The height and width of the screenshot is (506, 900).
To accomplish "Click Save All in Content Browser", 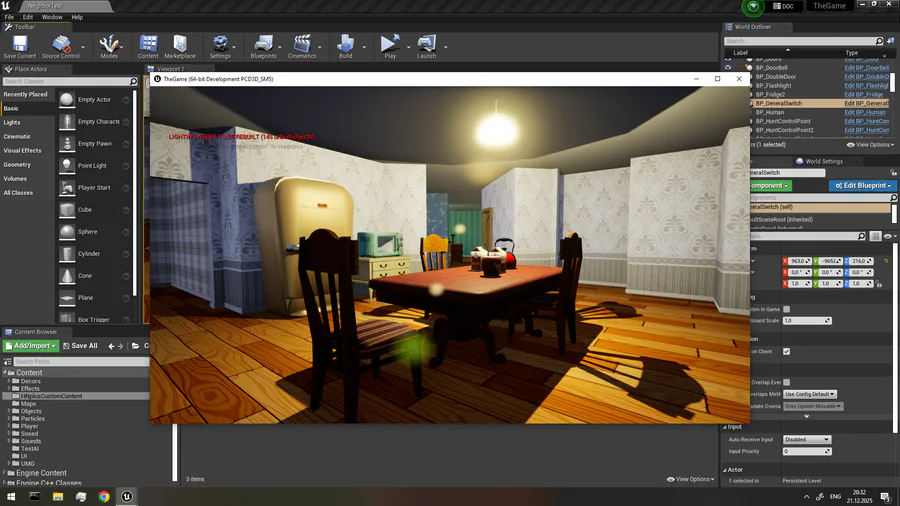I will (80, 346).
